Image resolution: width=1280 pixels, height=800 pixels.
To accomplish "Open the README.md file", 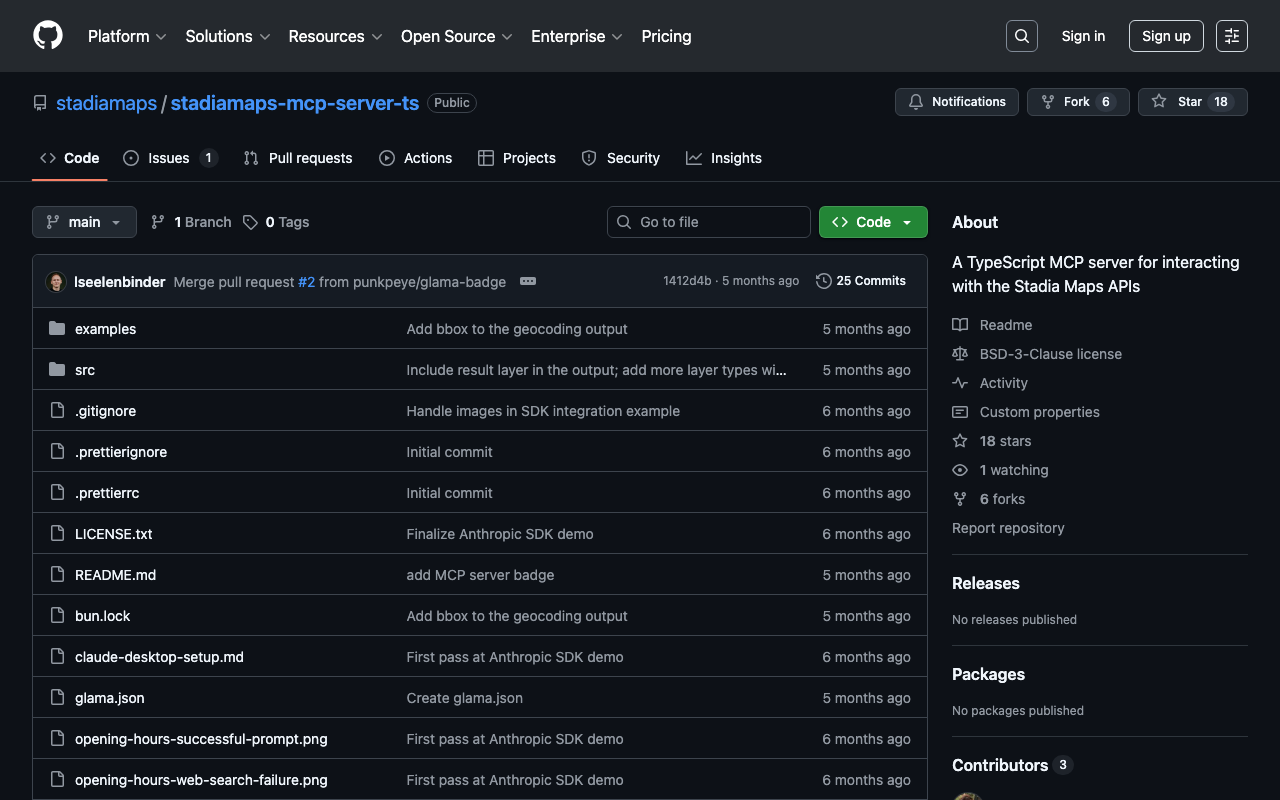I will 115,575.
